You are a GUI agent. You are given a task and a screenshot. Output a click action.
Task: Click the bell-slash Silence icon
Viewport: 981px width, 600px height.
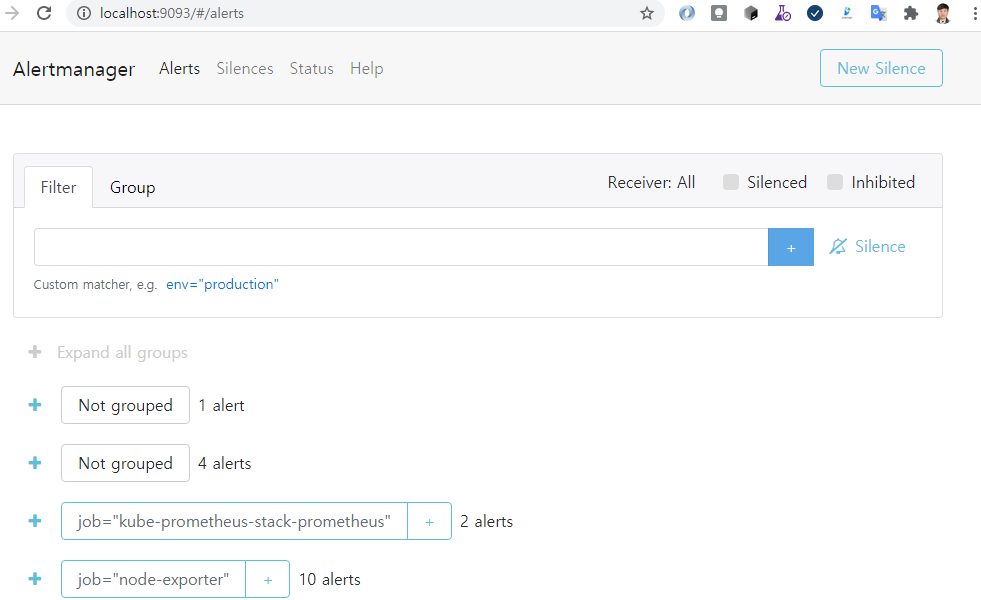[838, 247]
